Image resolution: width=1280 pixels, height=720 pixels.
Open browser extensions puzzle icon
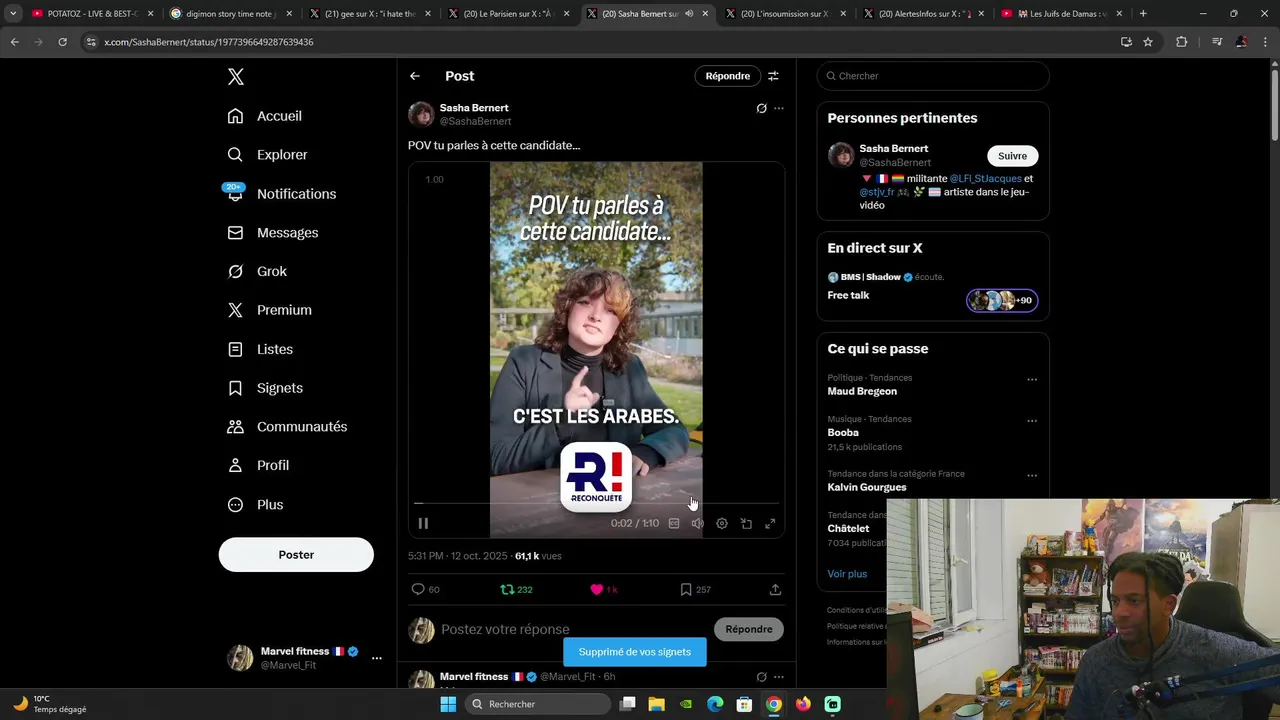click(x=1182, y=42)
